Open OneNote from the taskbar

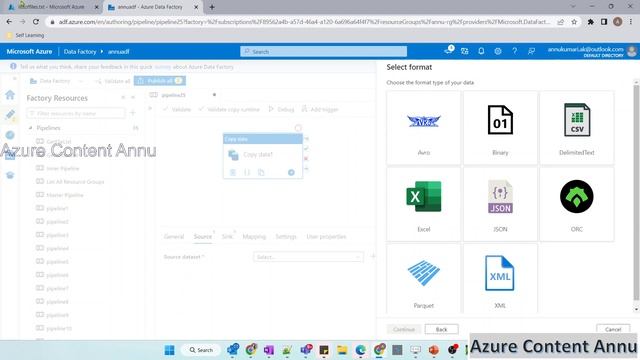pos(269,350)
